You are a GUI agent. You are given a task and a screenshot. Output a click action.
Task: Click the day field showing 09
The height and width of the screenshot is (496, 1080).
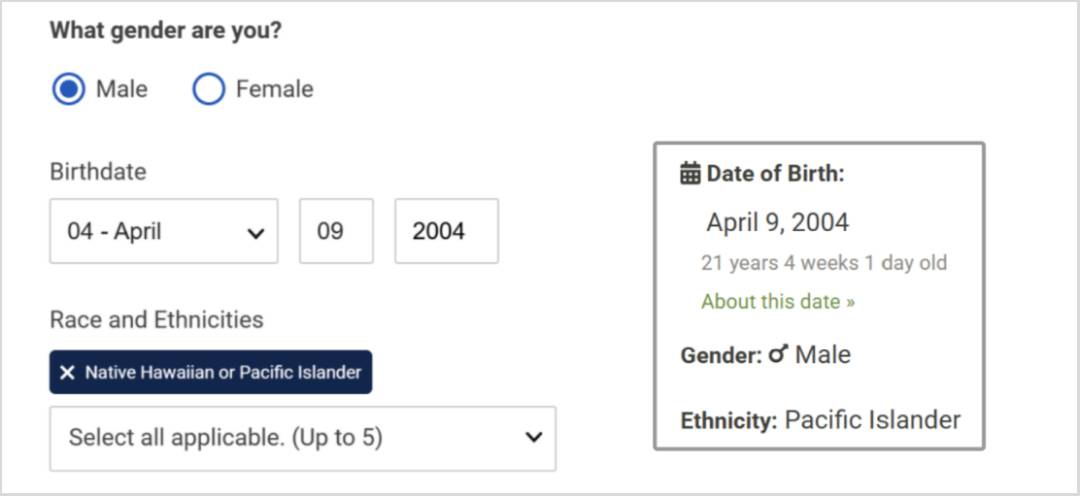click(336, 231)
